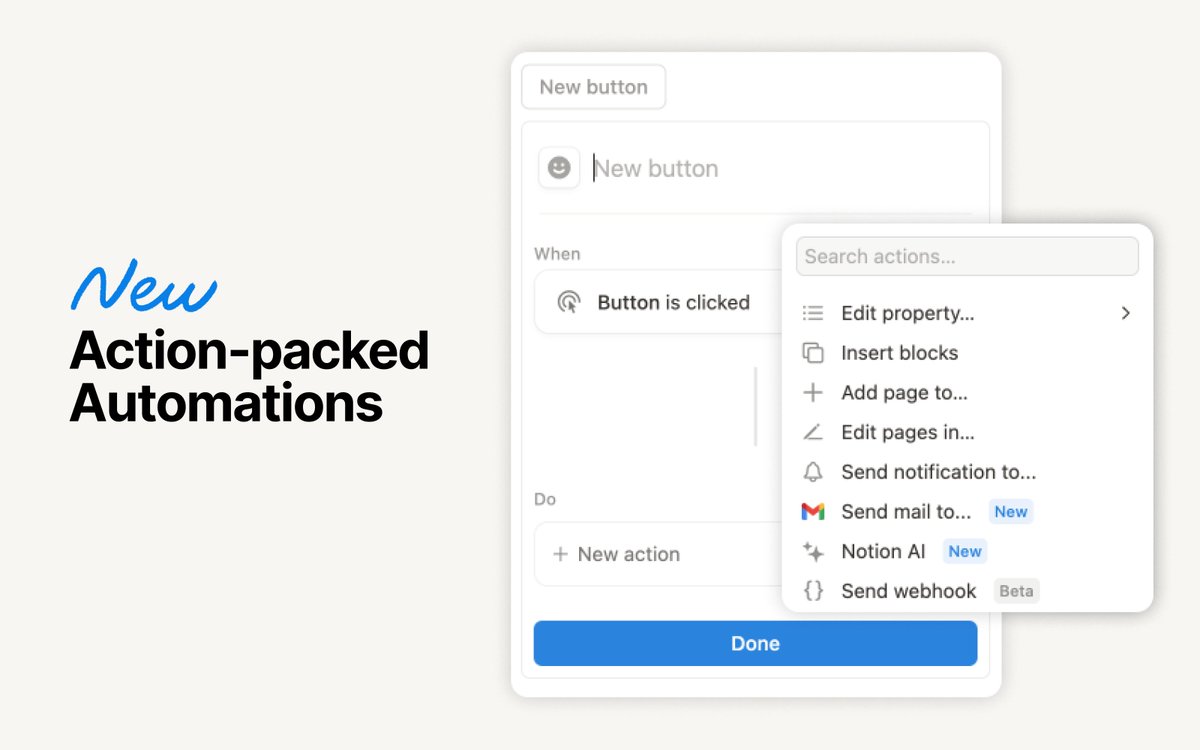
Task: Expand Edit property using its chevron
Action: pos(1126,313)
